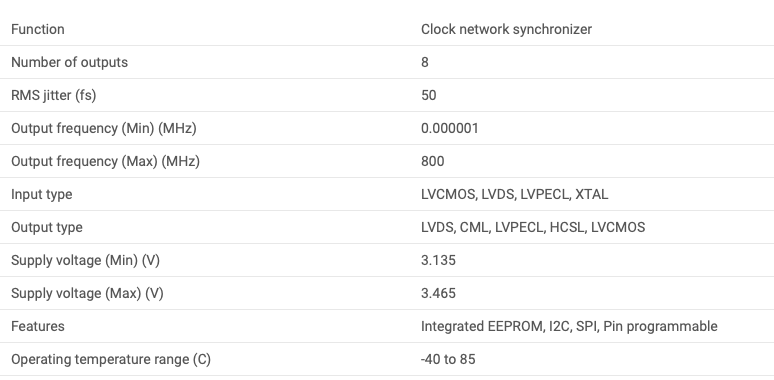Select the voltage value 3.465
774x380 pixels.
click(x=438, y=293)
